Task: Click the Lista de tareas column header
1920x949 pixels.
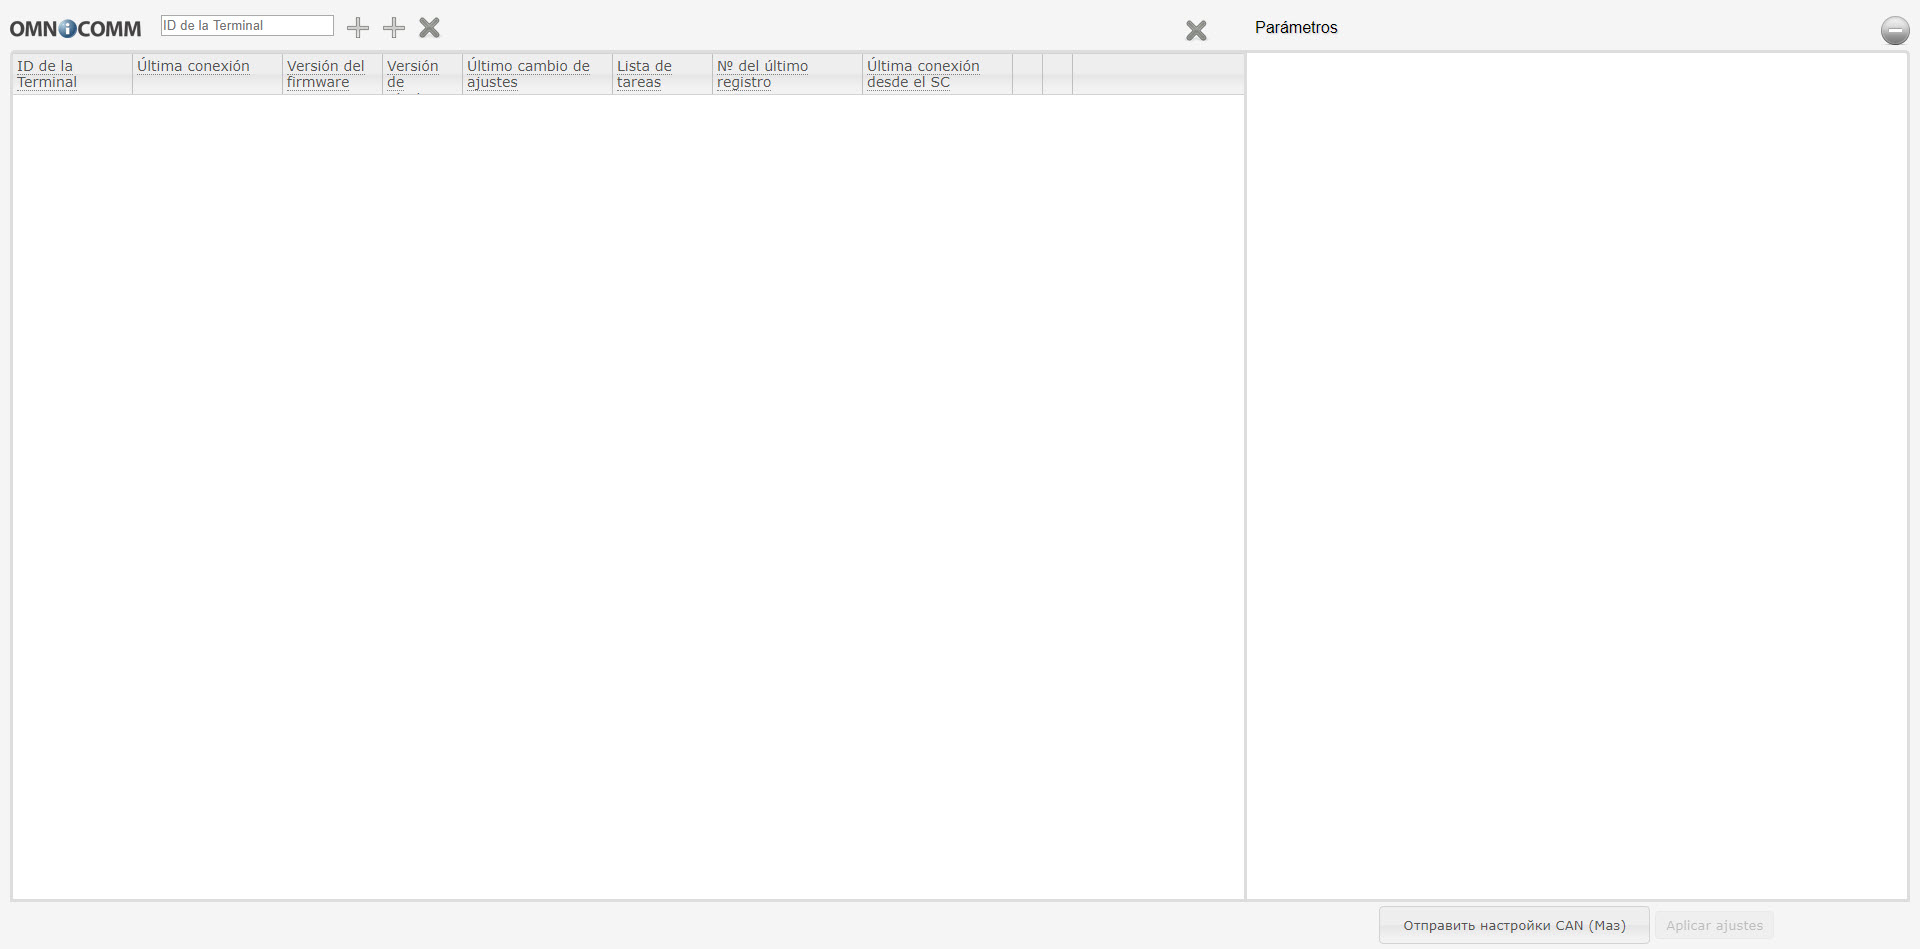Action: 644,74
